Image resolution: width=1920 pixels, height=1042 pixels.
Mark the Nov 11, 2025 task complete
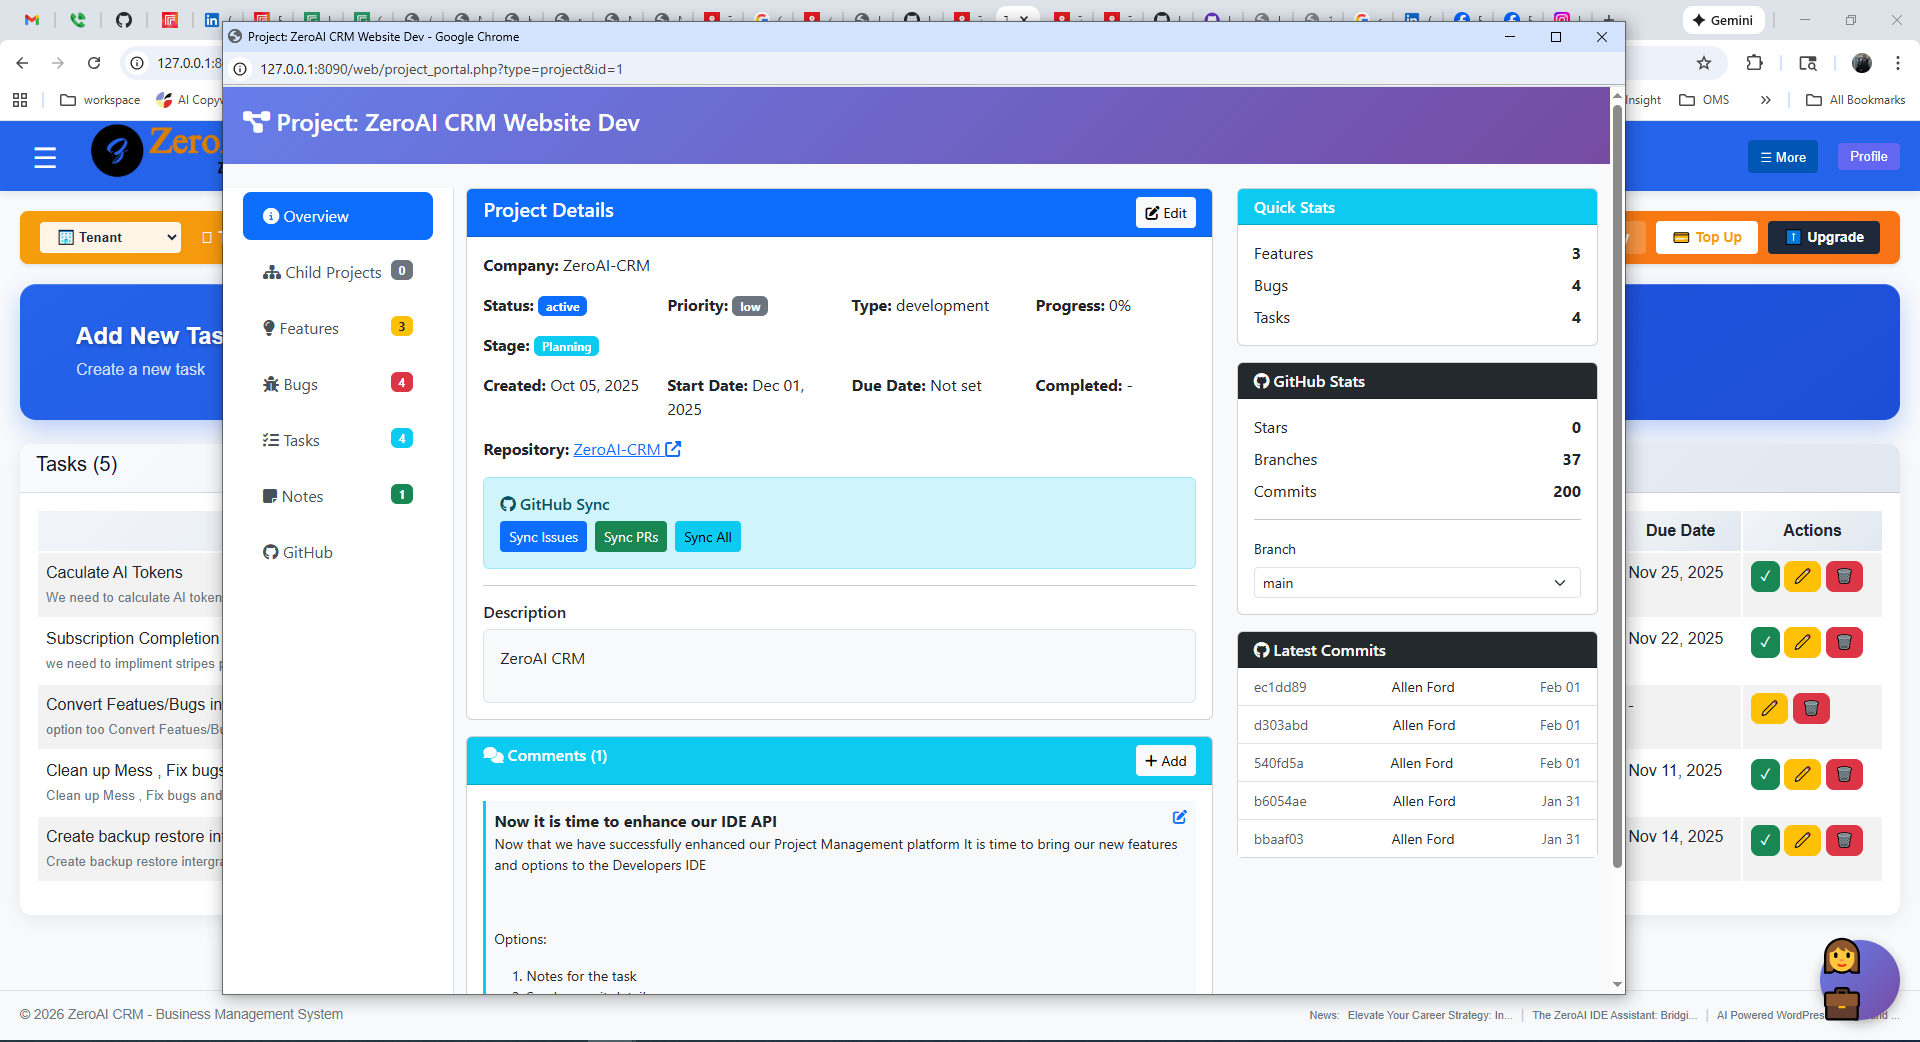[1765, 774]
